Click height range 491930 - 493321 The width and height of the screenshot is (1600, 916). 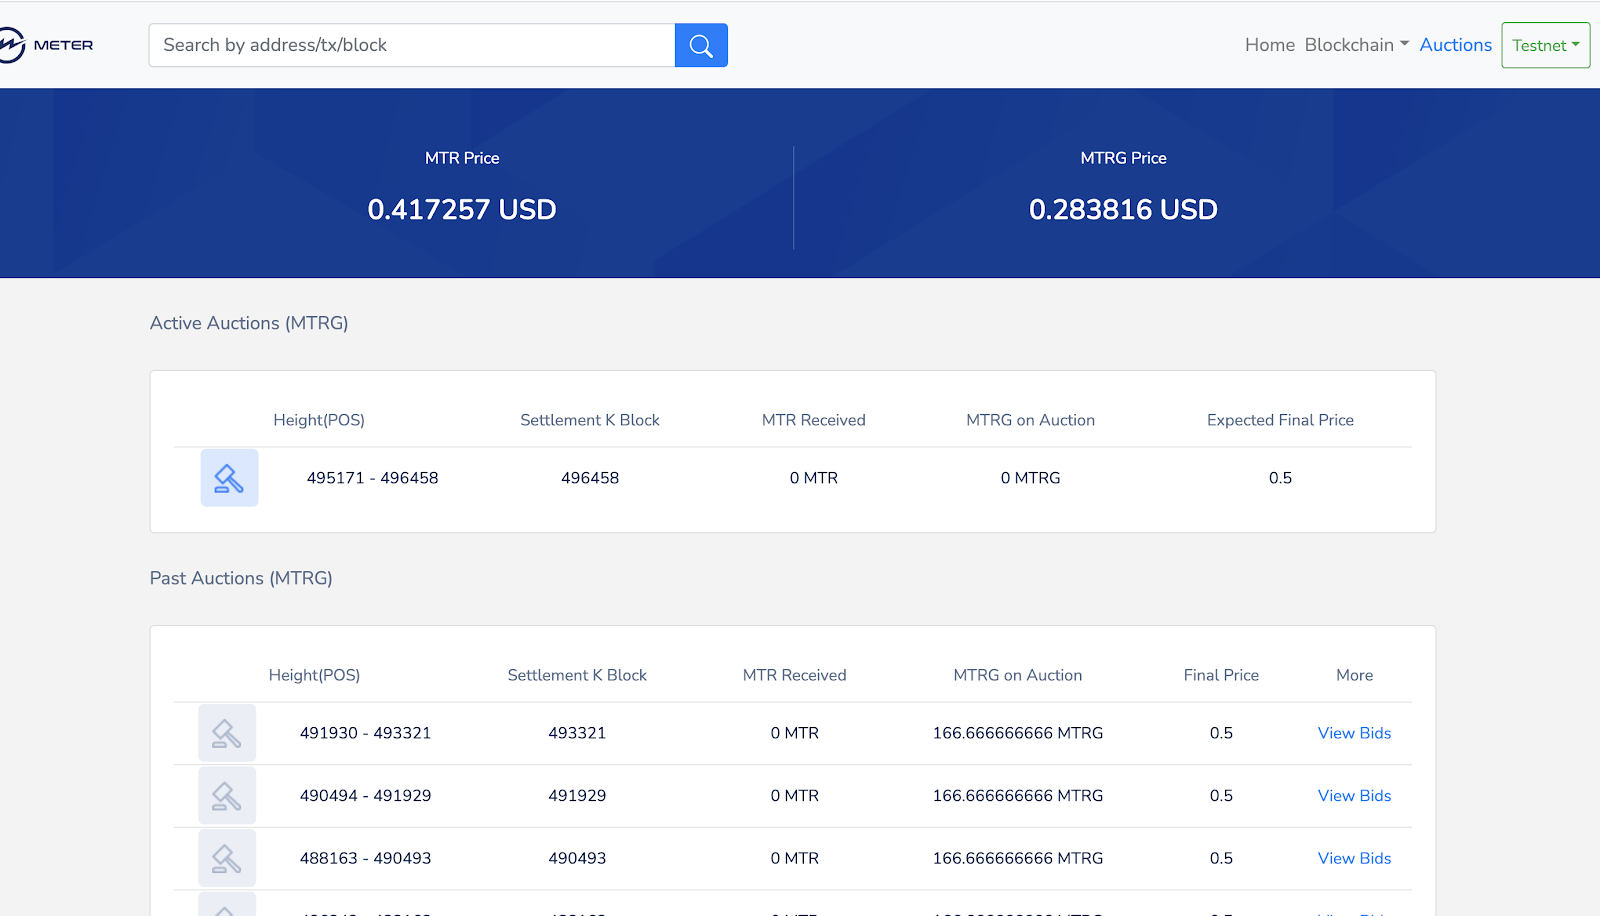pos(365,733)
